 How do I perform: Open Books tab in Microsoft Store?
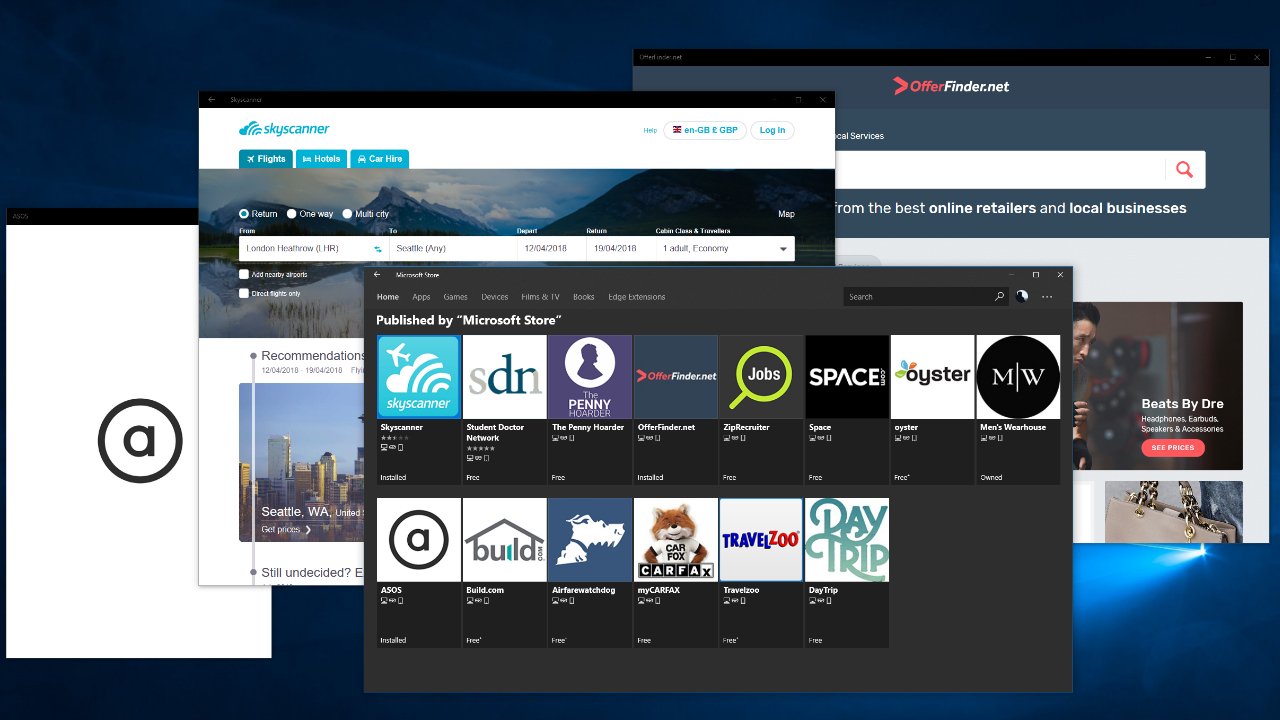pos(584,297)
